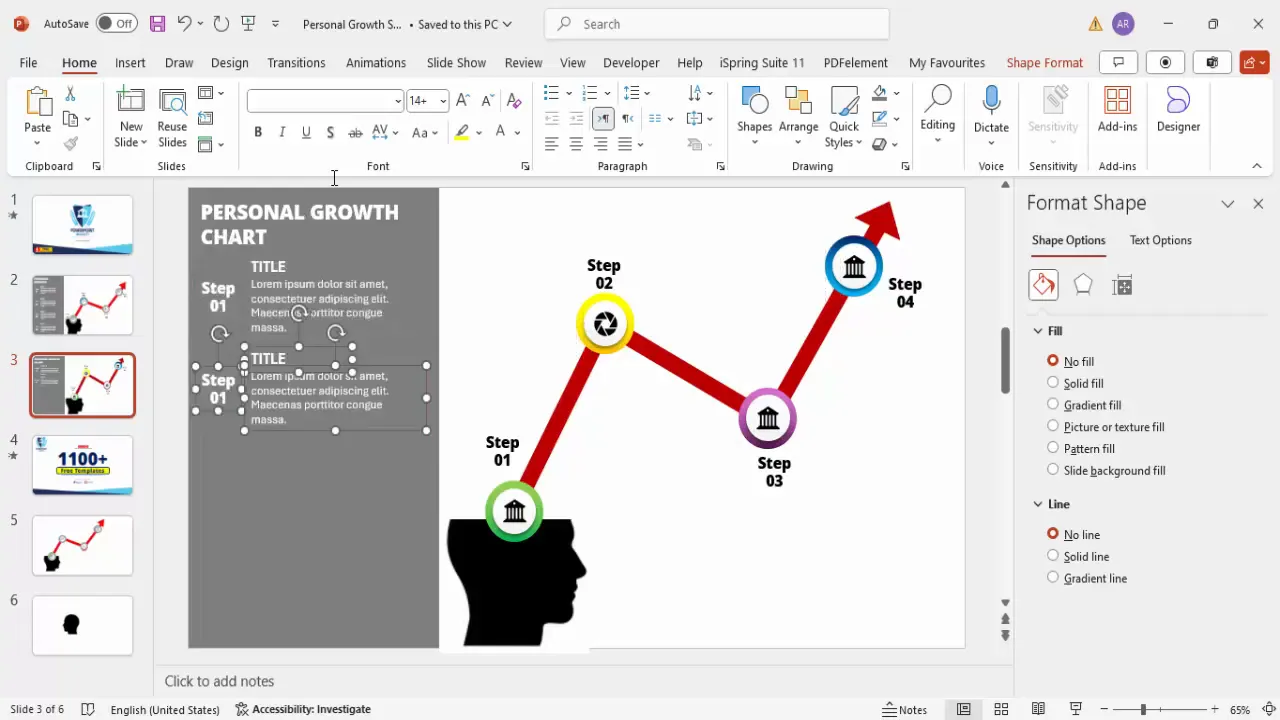Screen dimensions: 1280x720
Task: Redo the last action
Action: click(221, 23)
